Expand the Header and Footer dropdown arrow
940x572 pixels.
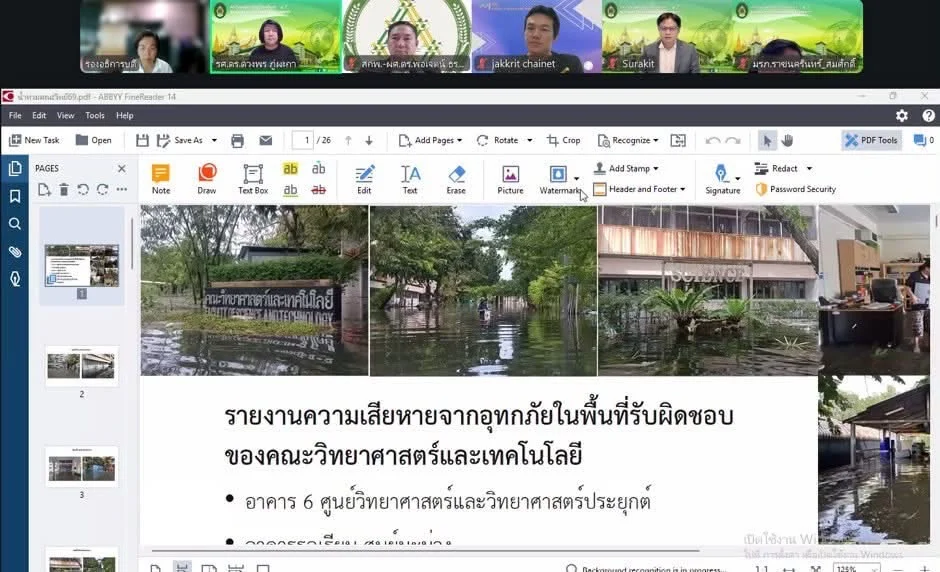click(683, 189)
